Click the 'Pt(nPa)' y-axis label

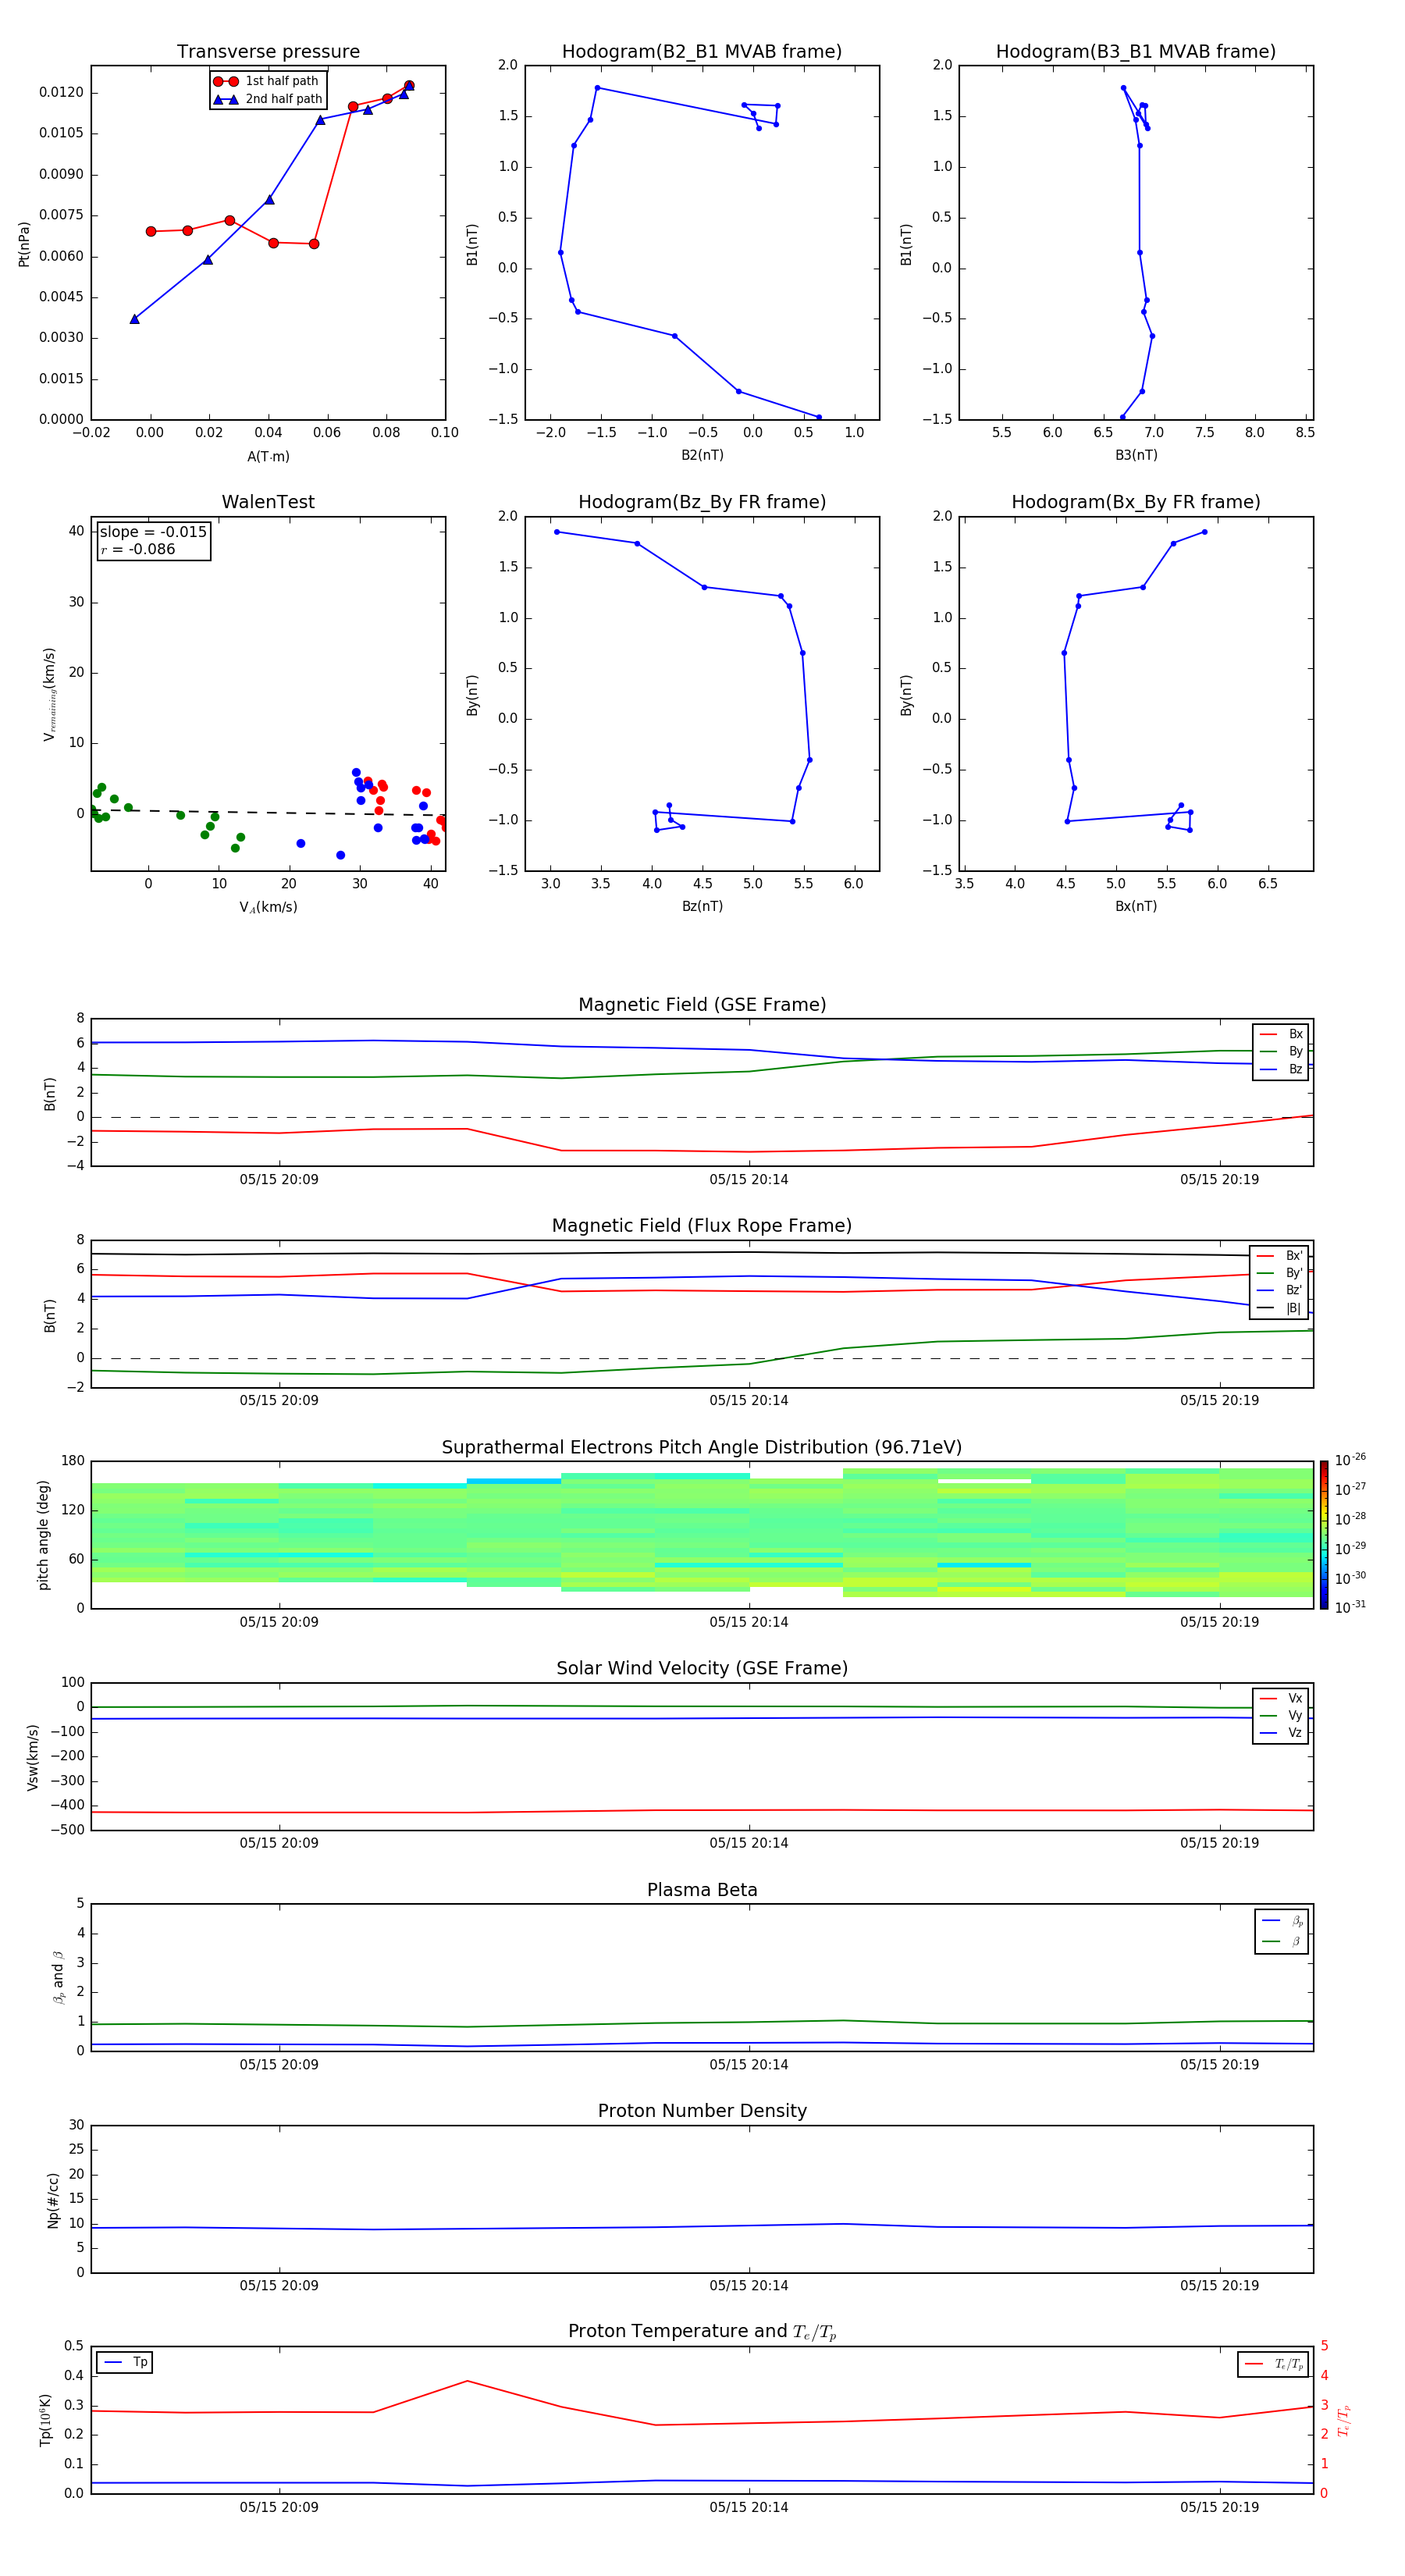[x=24, y=243]
